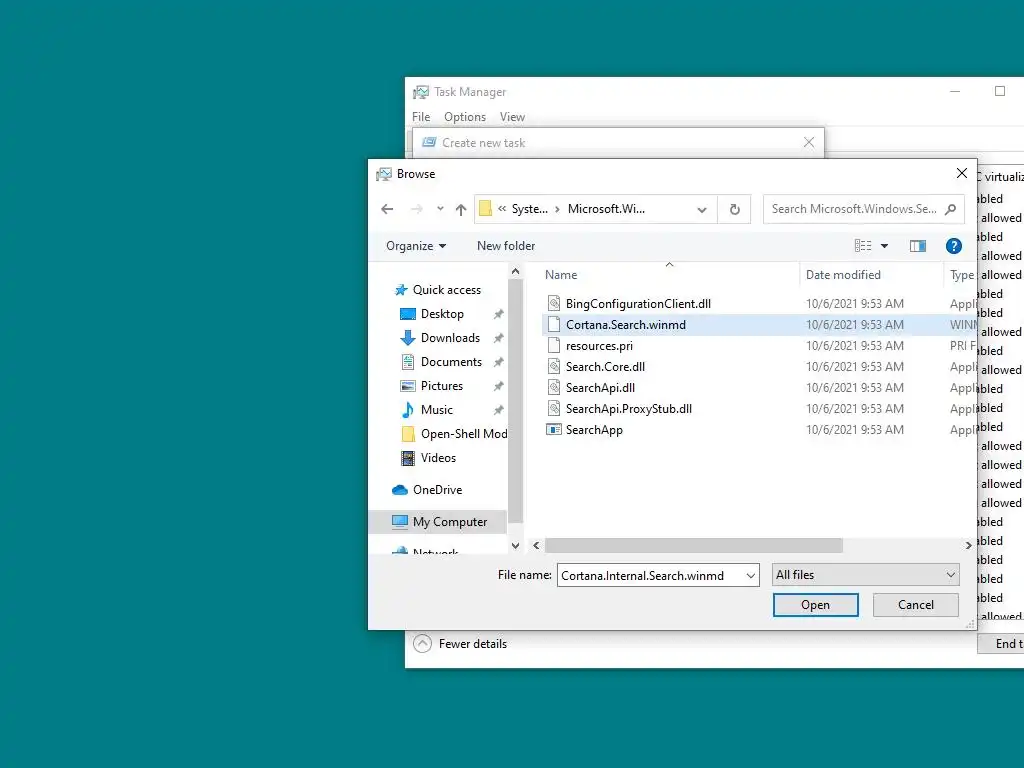This screenshot has height=768, width=1024.
Task: Click the pin icon beside Downloads
Action: pos(498,338)
